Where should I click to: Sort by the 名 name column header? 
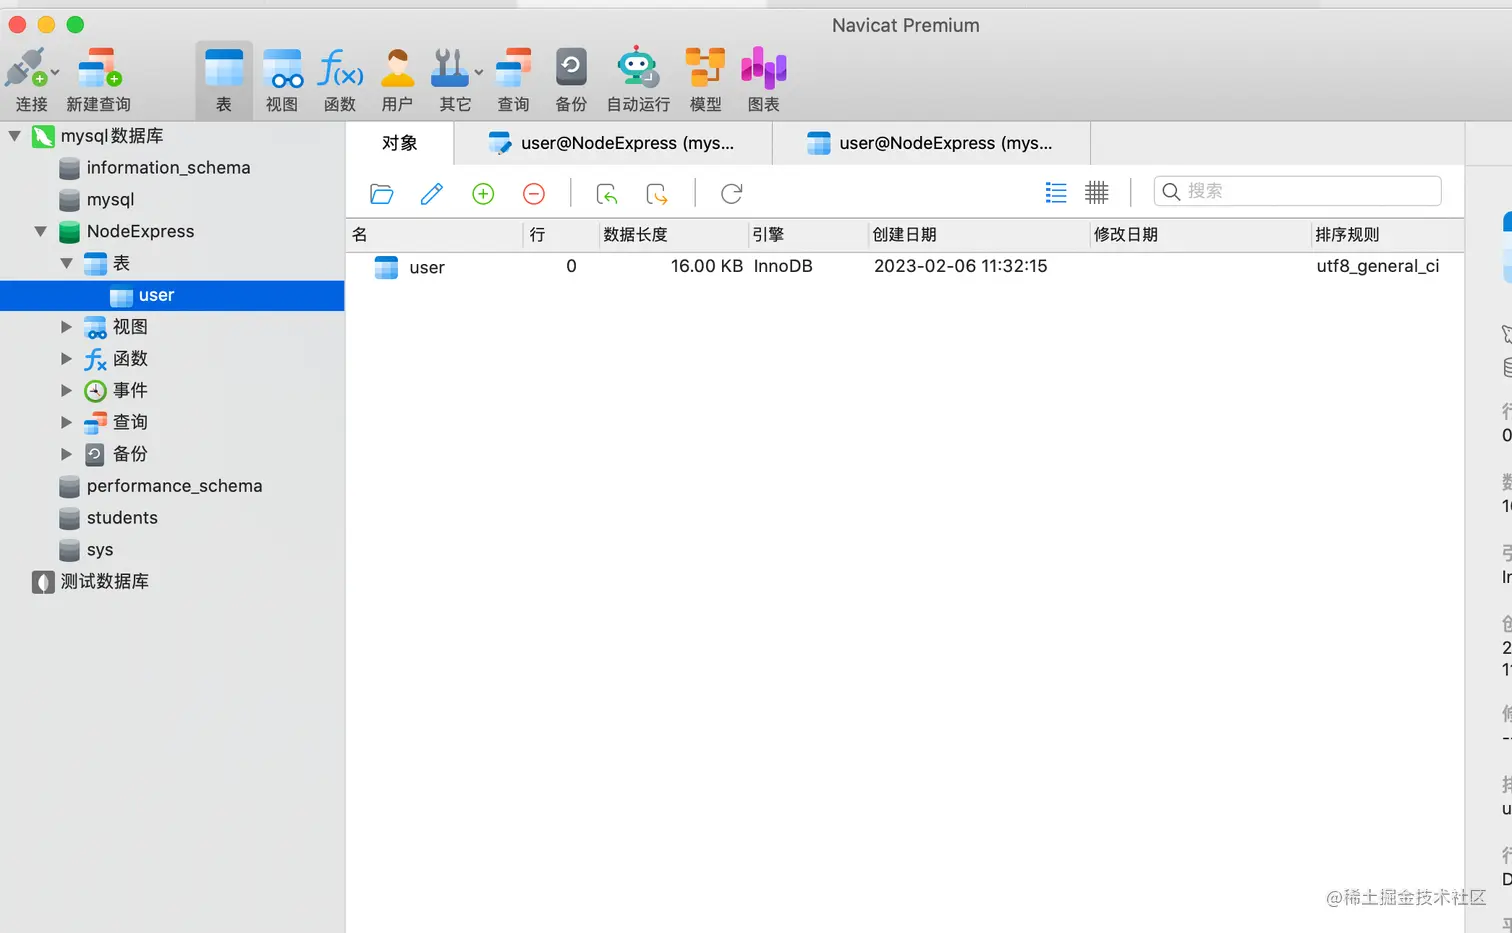[x=435, y=235]
